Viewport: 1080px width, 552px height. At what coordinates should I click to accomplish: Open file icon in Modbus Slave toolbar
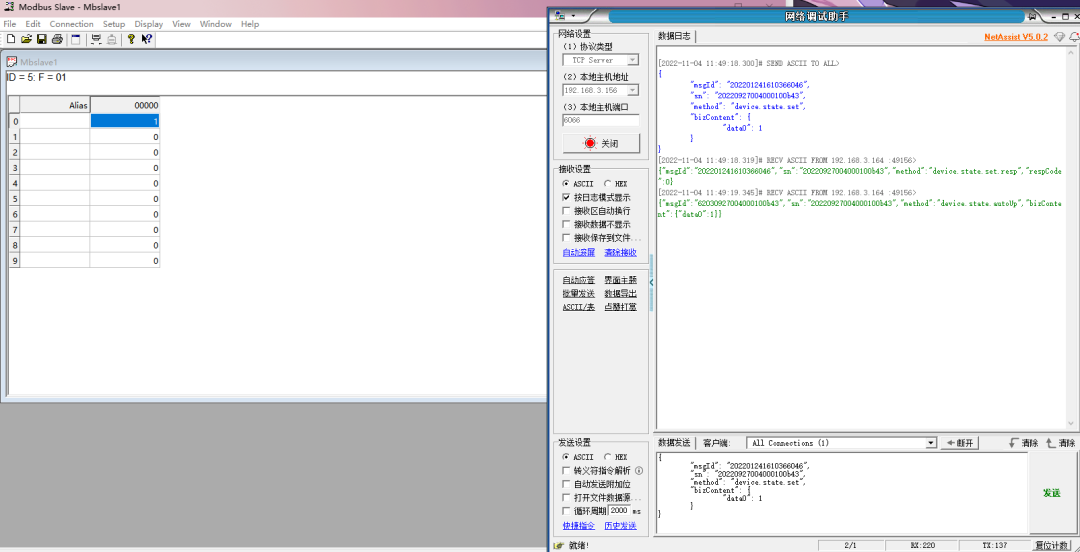(26, 39)
